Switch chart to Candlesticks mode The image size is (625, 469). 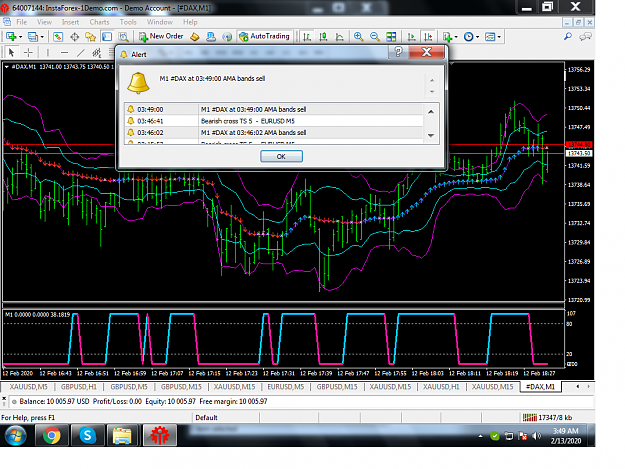coord(323,37)
